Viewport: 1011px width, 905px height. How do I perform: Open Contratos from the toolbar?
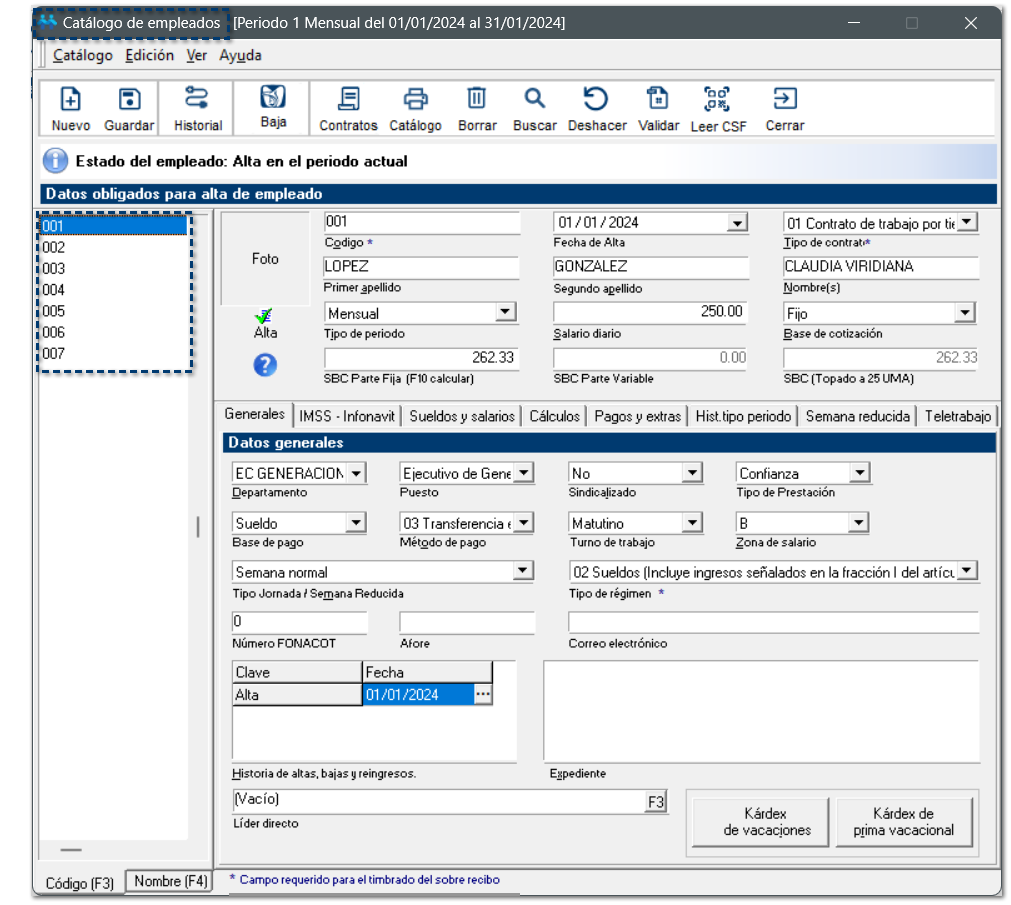[x=348, y=99]
